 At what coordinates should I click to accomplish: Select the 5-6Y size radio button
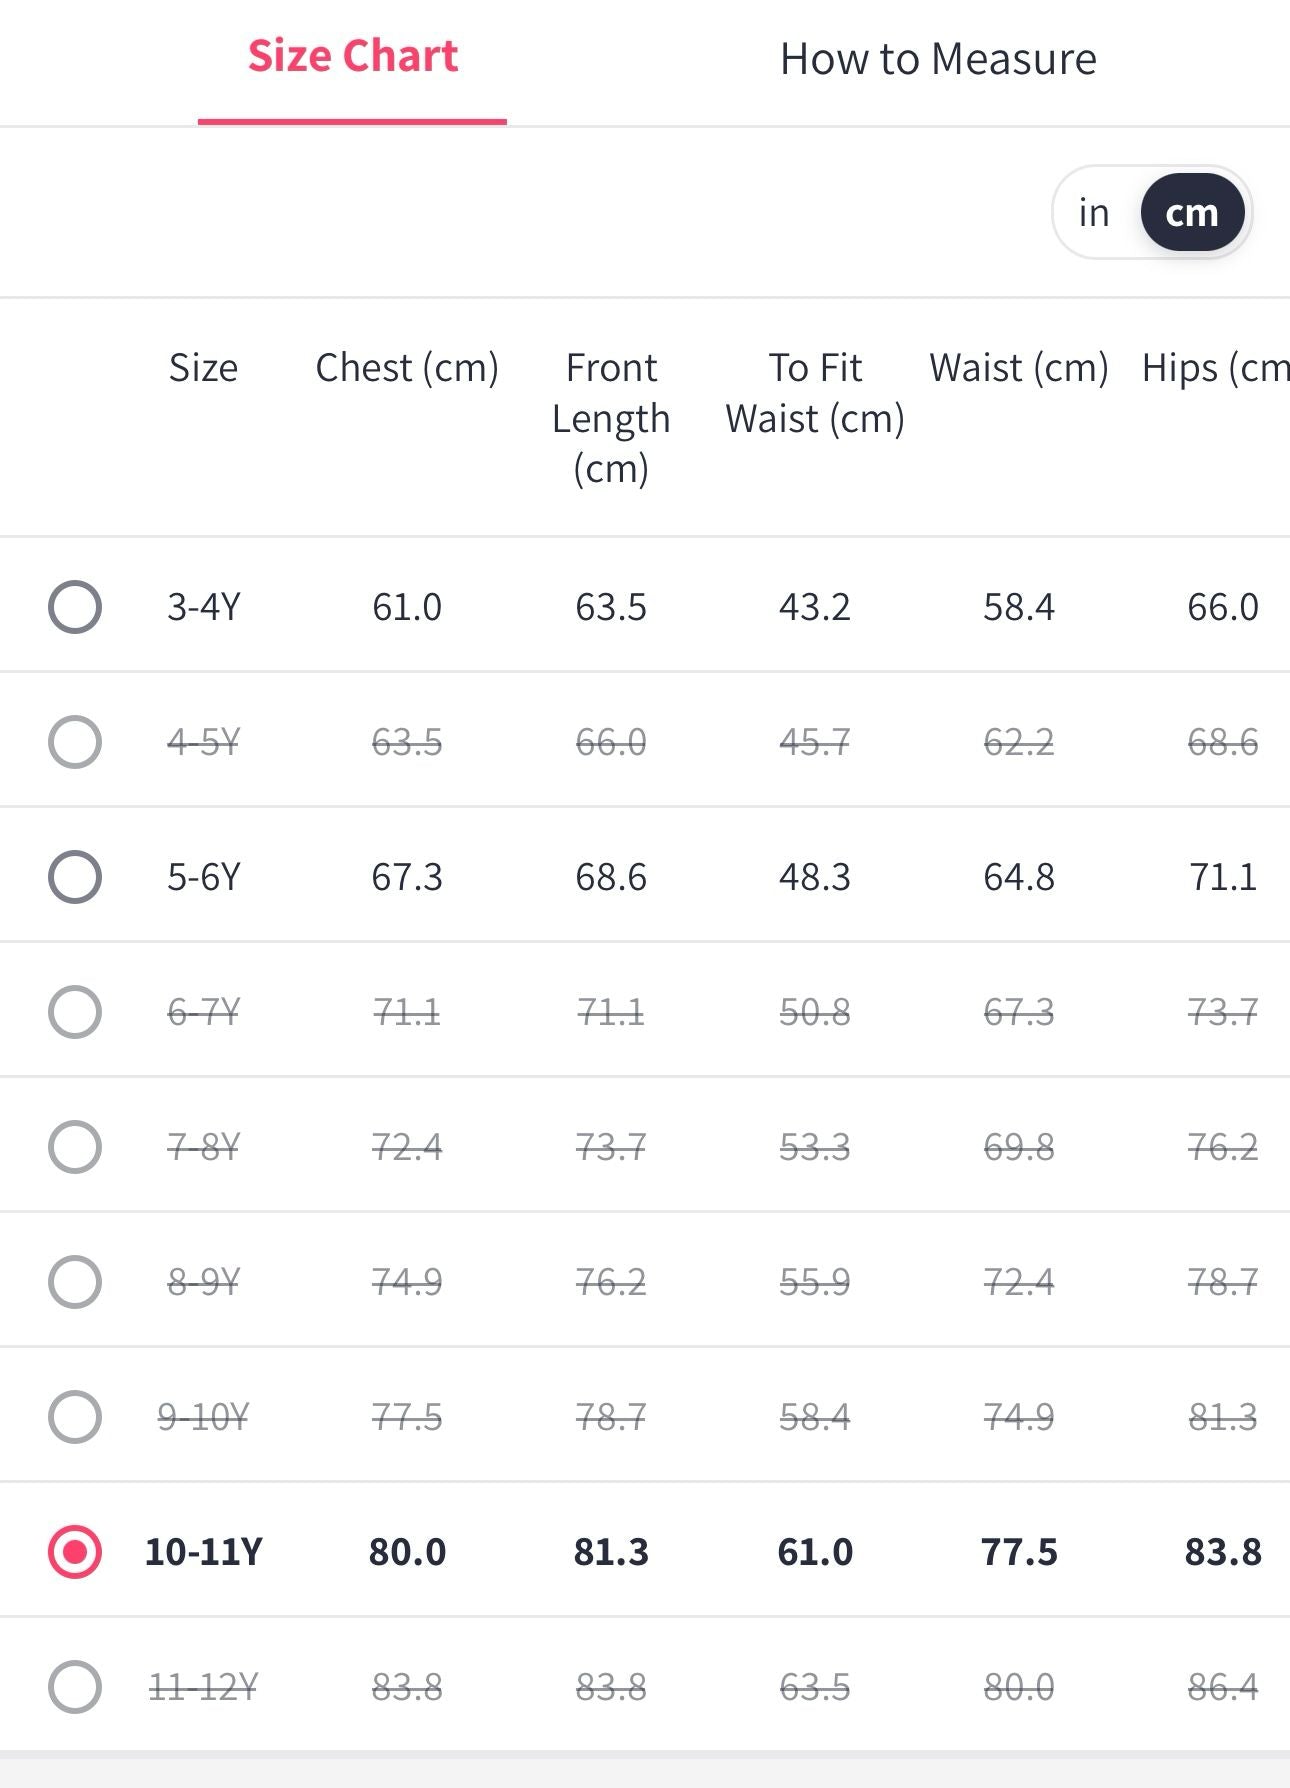click(x=75, y=877)
